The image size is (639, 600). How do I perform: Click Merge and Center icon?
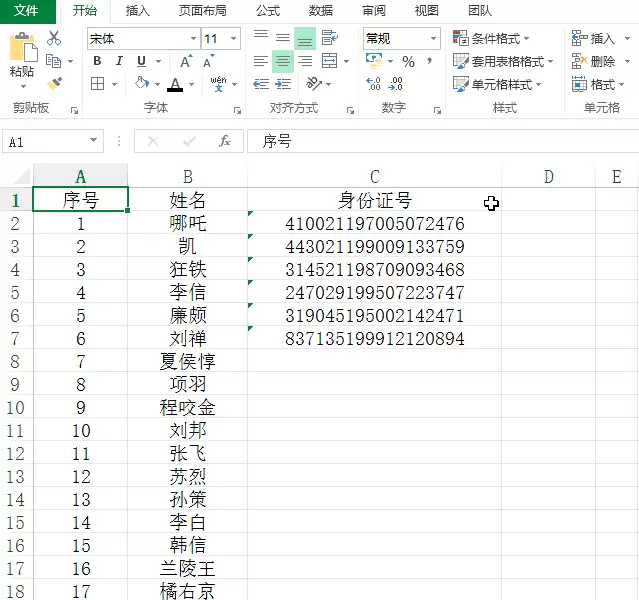tap(329, 61)
